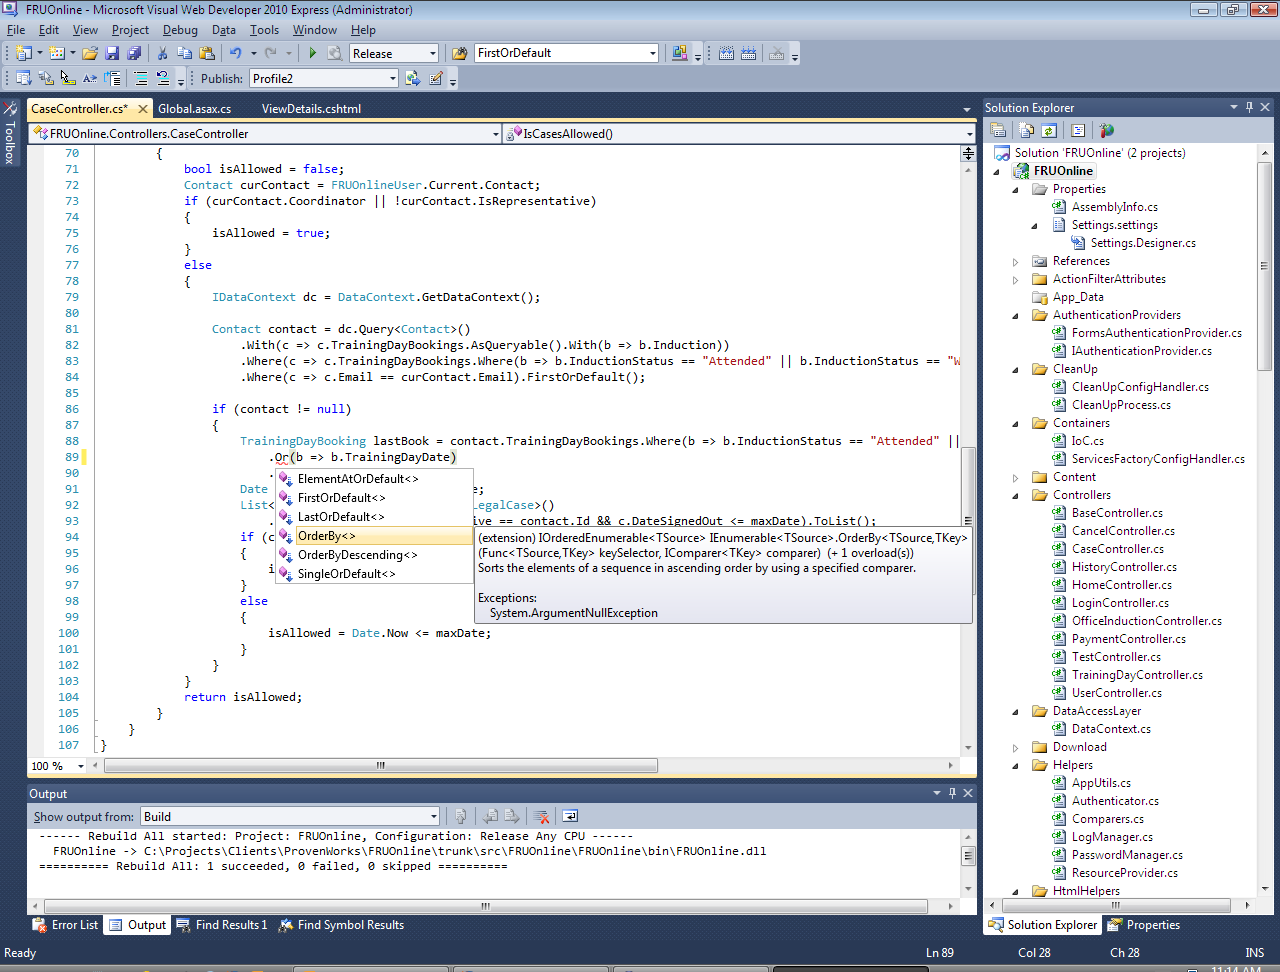Screen dimensions: 1280x972
Task: Click the Cut scissors icon
Action: point(162,53)
